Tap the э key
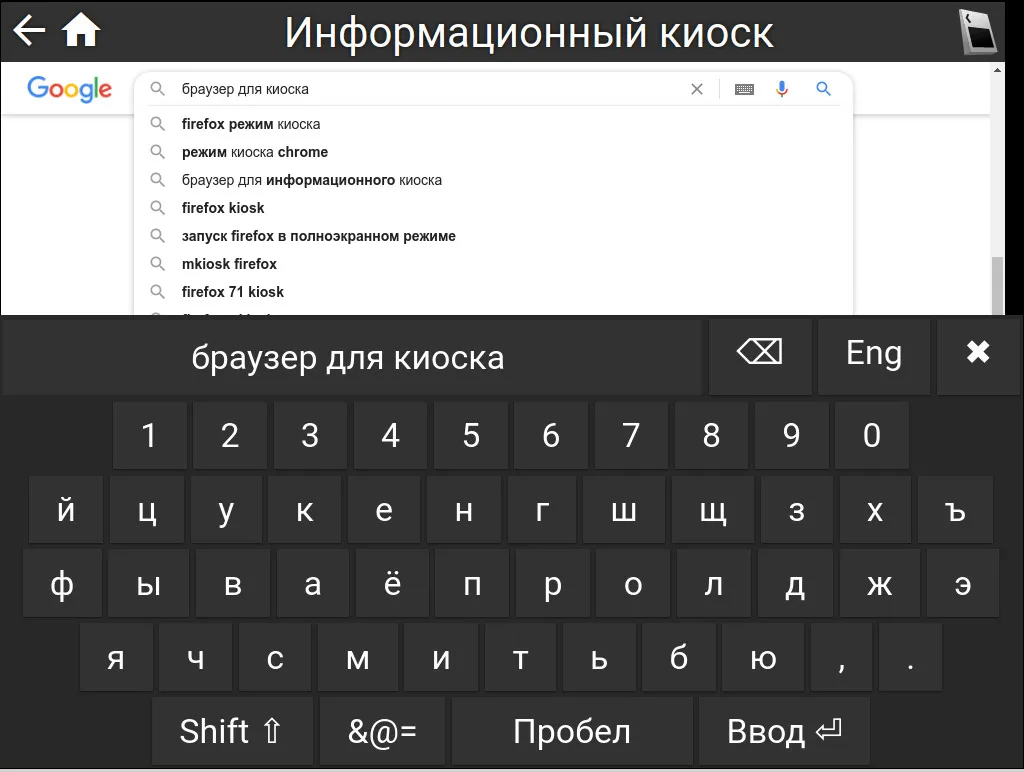The image size is (1024, 772). click(x=963, y=583)
